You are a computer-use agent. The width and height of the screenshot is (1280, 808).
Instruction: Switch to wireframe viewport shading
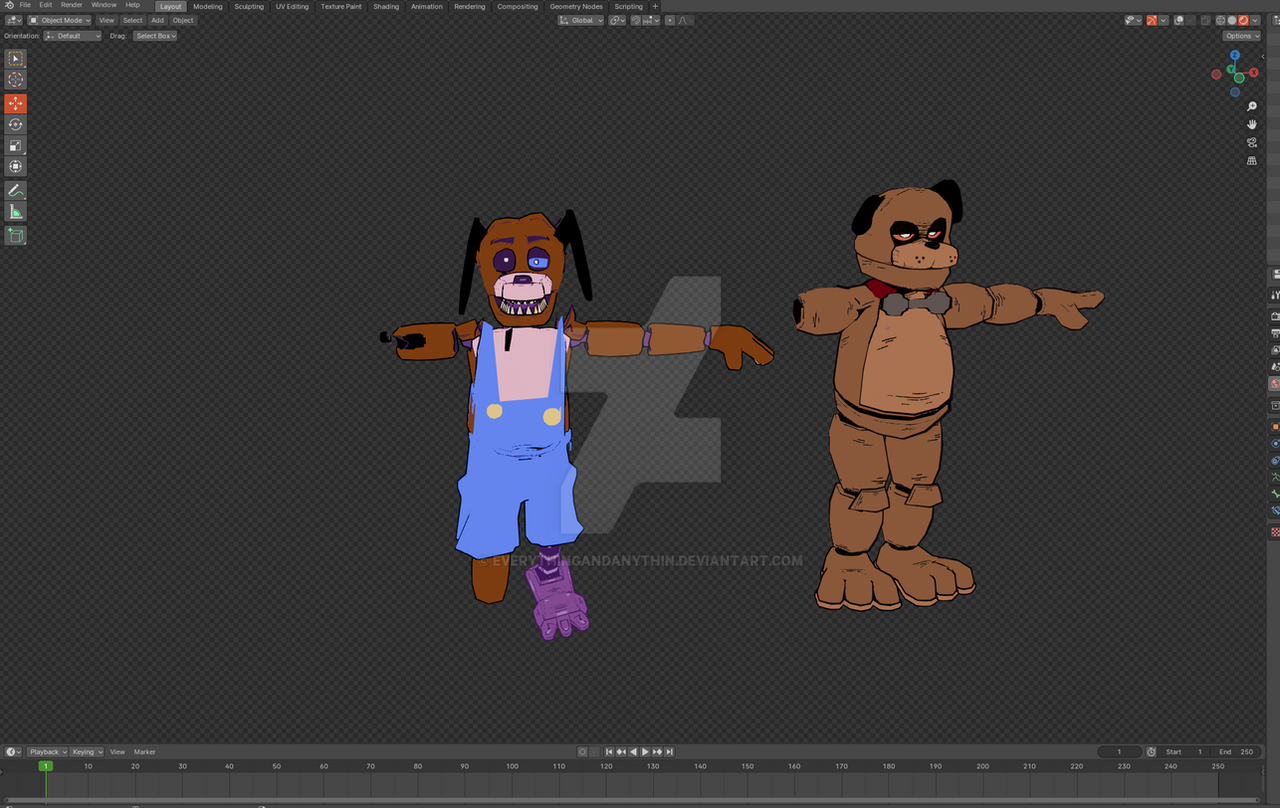tap(1220, 20)
